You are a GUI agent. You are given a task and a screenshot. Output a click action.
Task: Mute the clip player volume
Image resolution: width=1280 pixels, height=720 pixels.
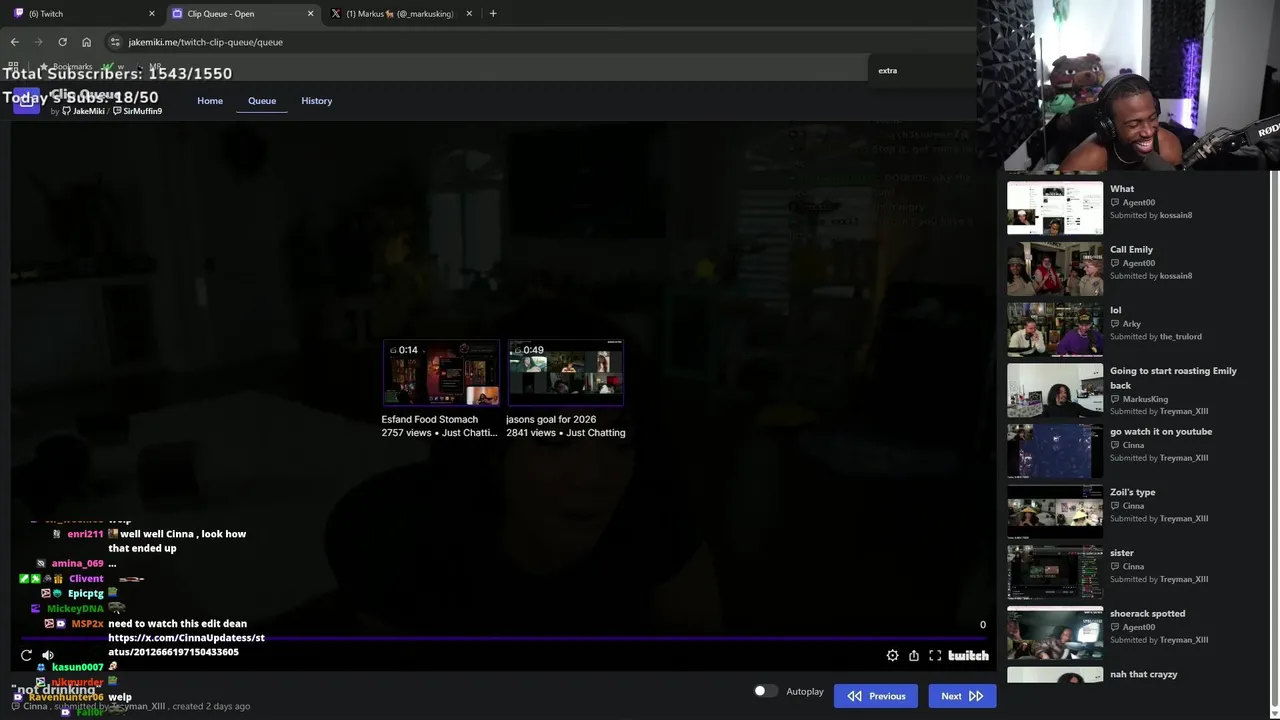(x=48, y=656)
